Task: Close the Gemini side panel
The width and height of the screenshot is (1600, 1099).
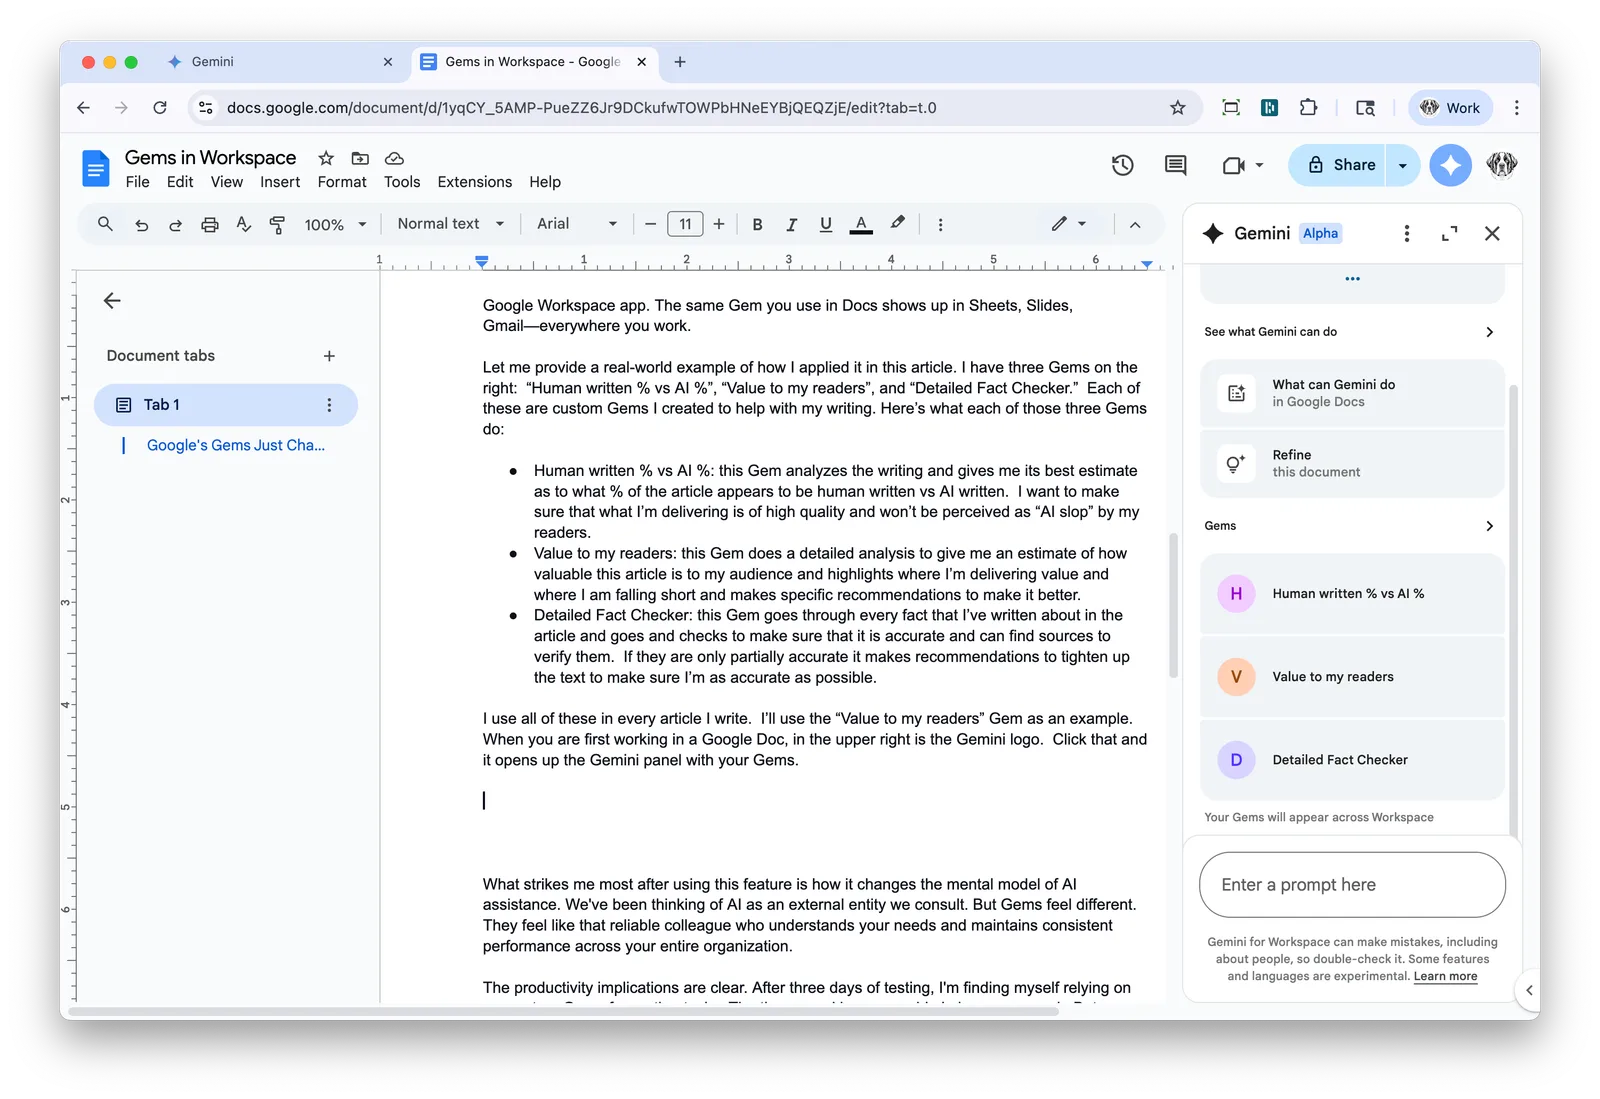Action: point(1492,233)
